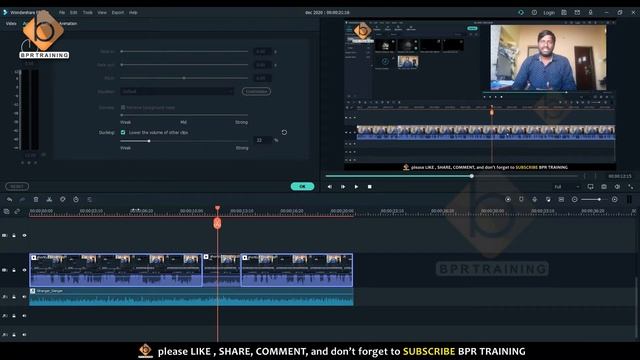The height and width of the screenshot is (360, 640).
Task: Click the Delete trash icon above timeline
Action: 36,200
